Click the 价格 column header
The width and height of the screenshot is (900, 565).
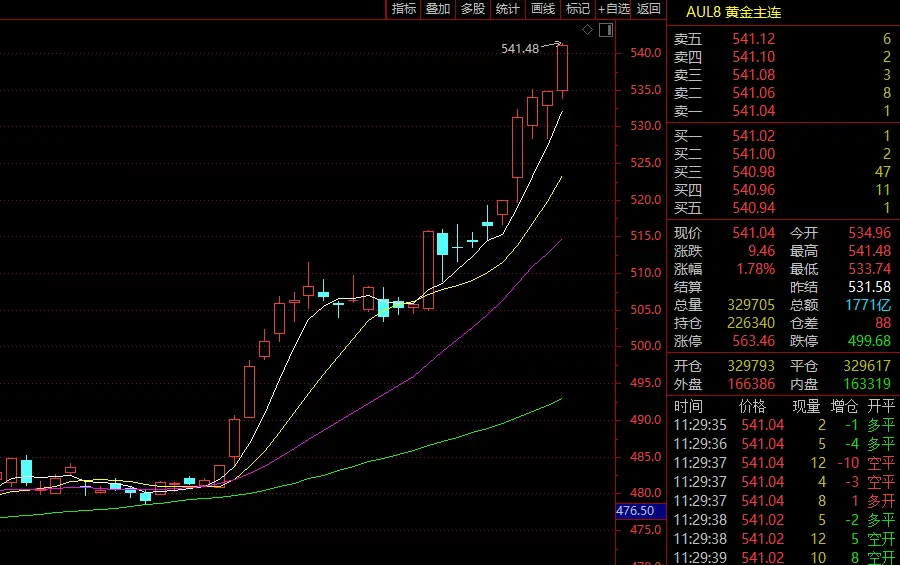click(x=752, y=407)
